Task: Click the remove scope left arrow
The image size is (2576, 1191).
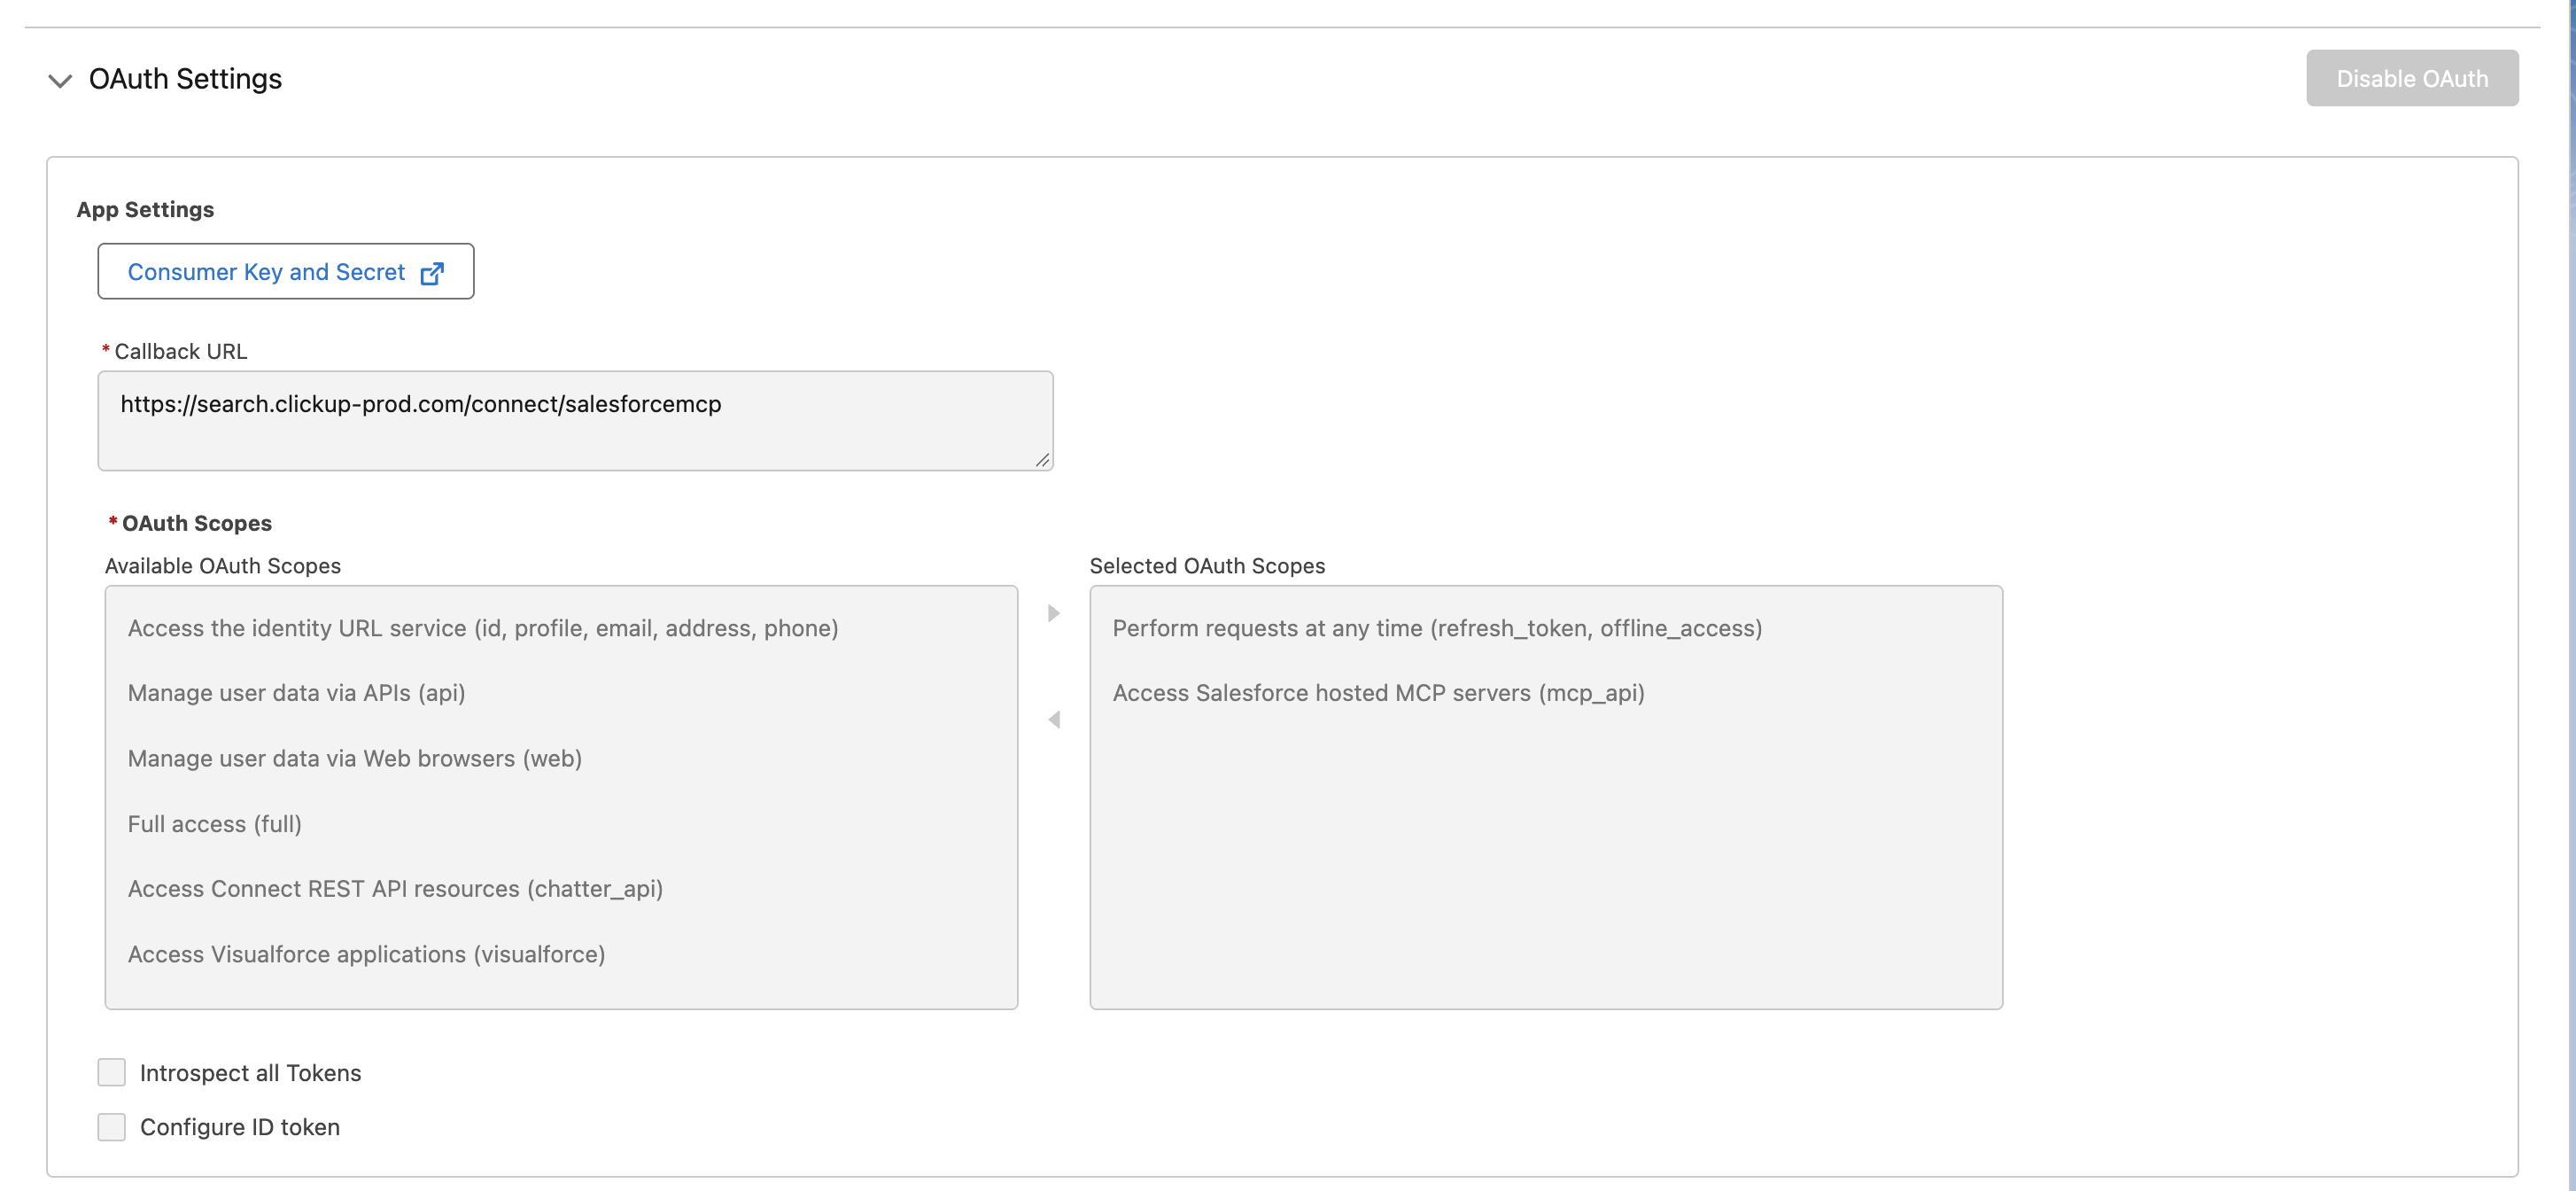Action: pyautogui.click(x=1053, y=719)
